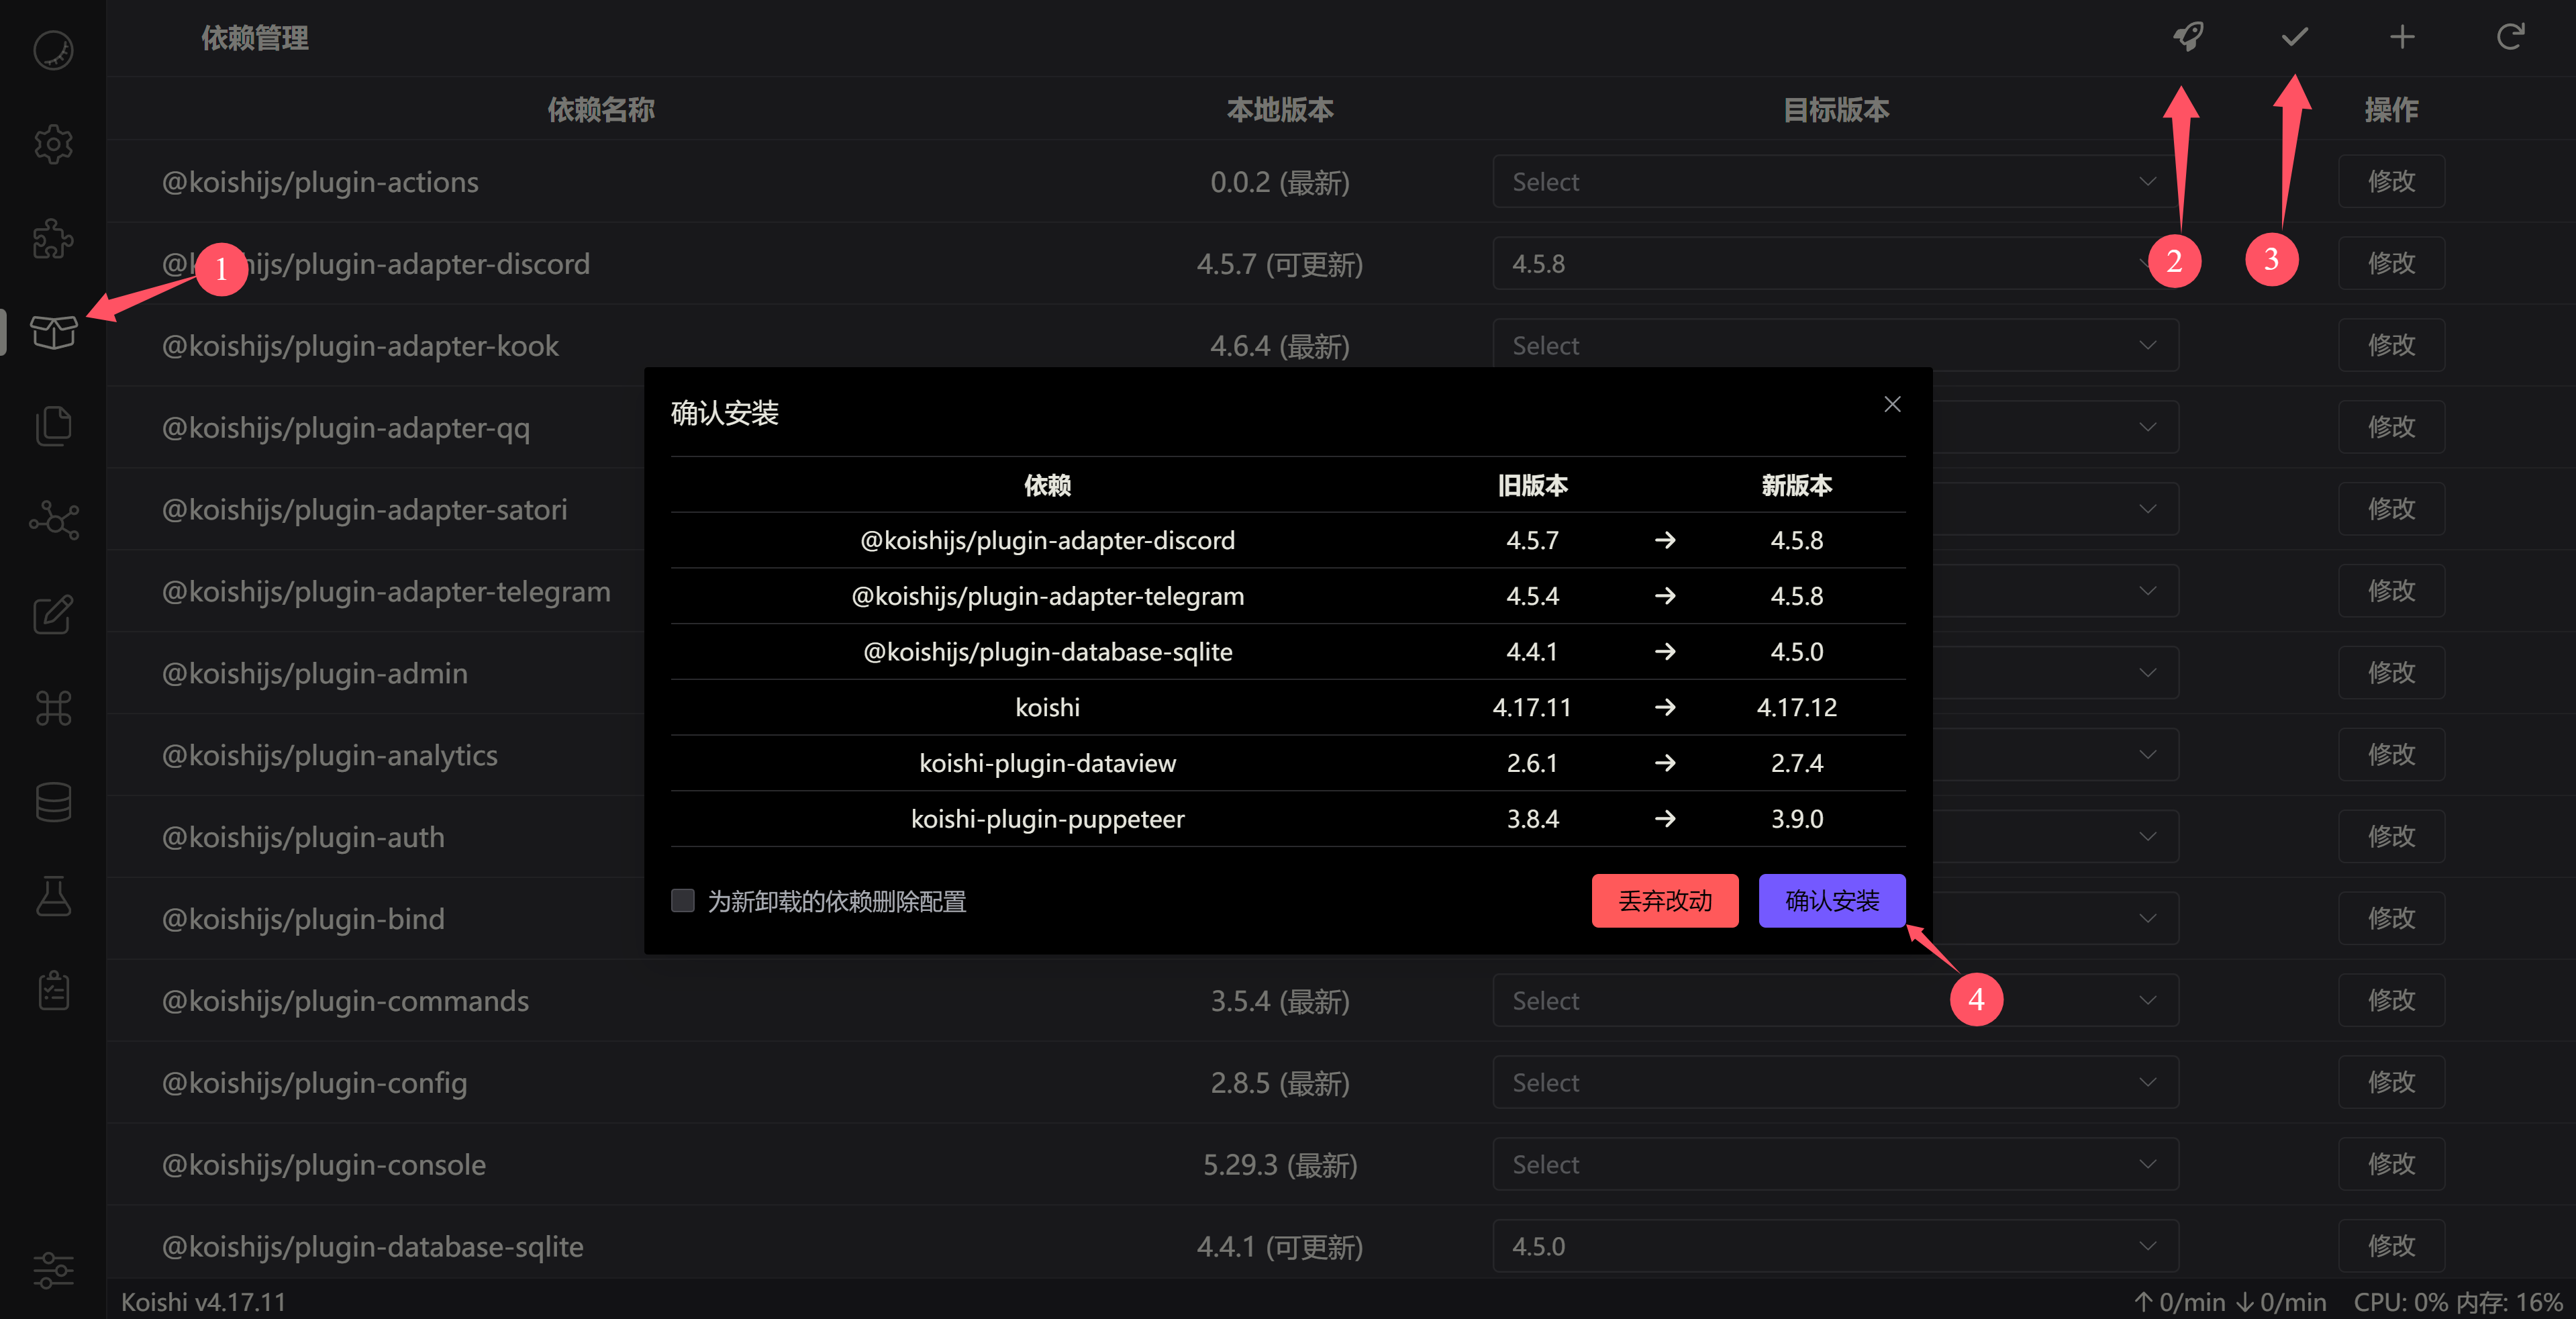
Task: Click 丢弃改动 to discard changes
Action: pyautogui.click(x=1664, y=900)
